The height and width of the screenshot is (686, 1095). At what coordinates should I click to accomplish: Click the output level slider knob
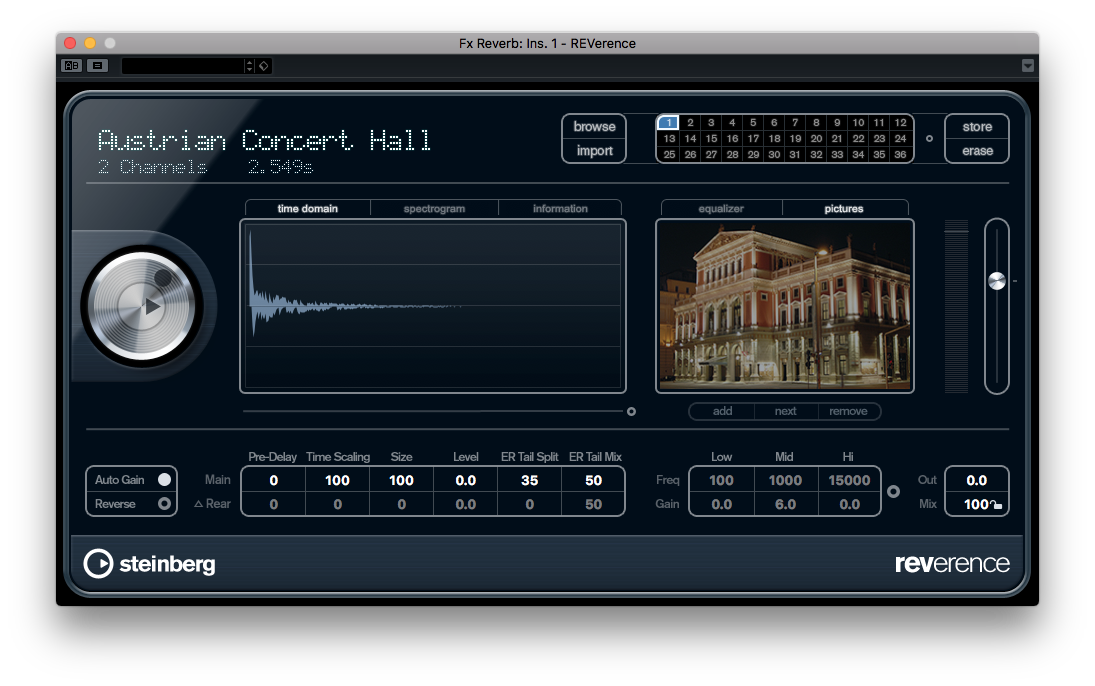[x=997, y=281]
